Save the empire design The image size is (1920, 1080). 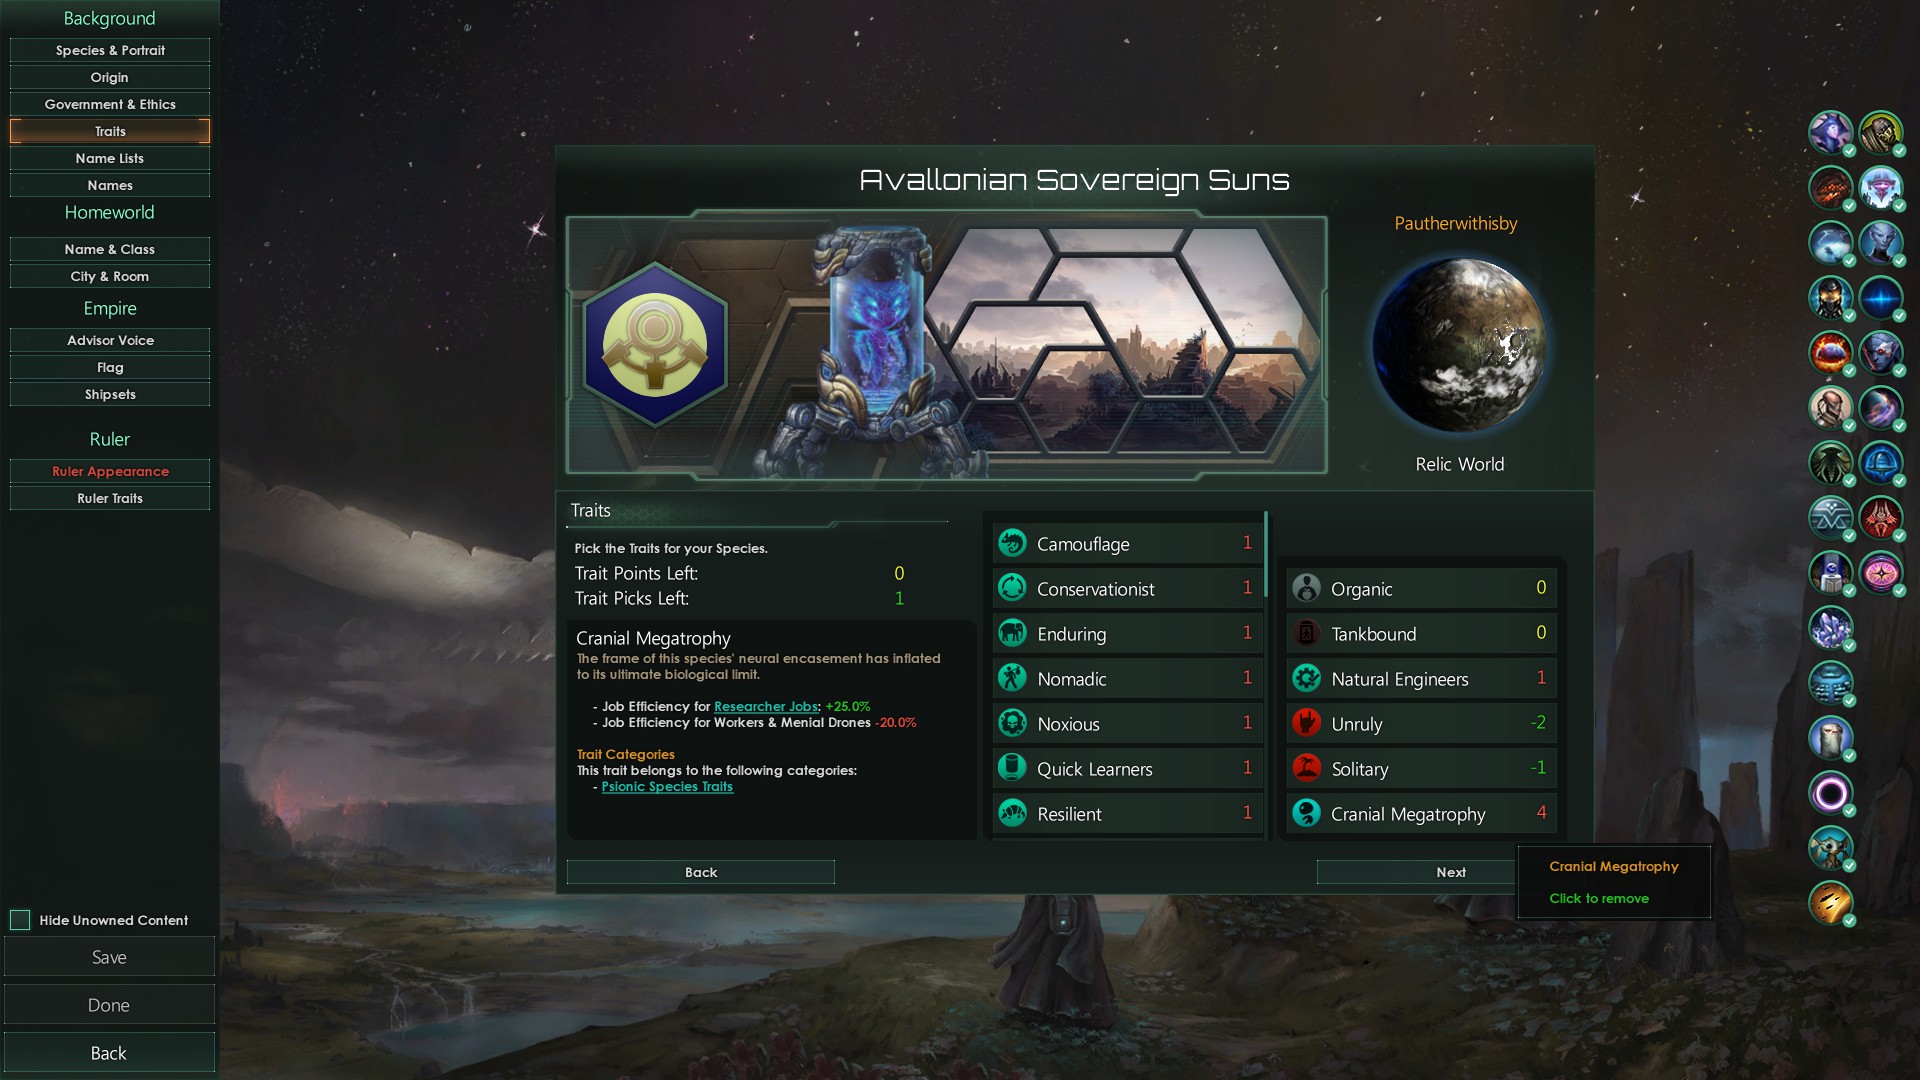109,957
